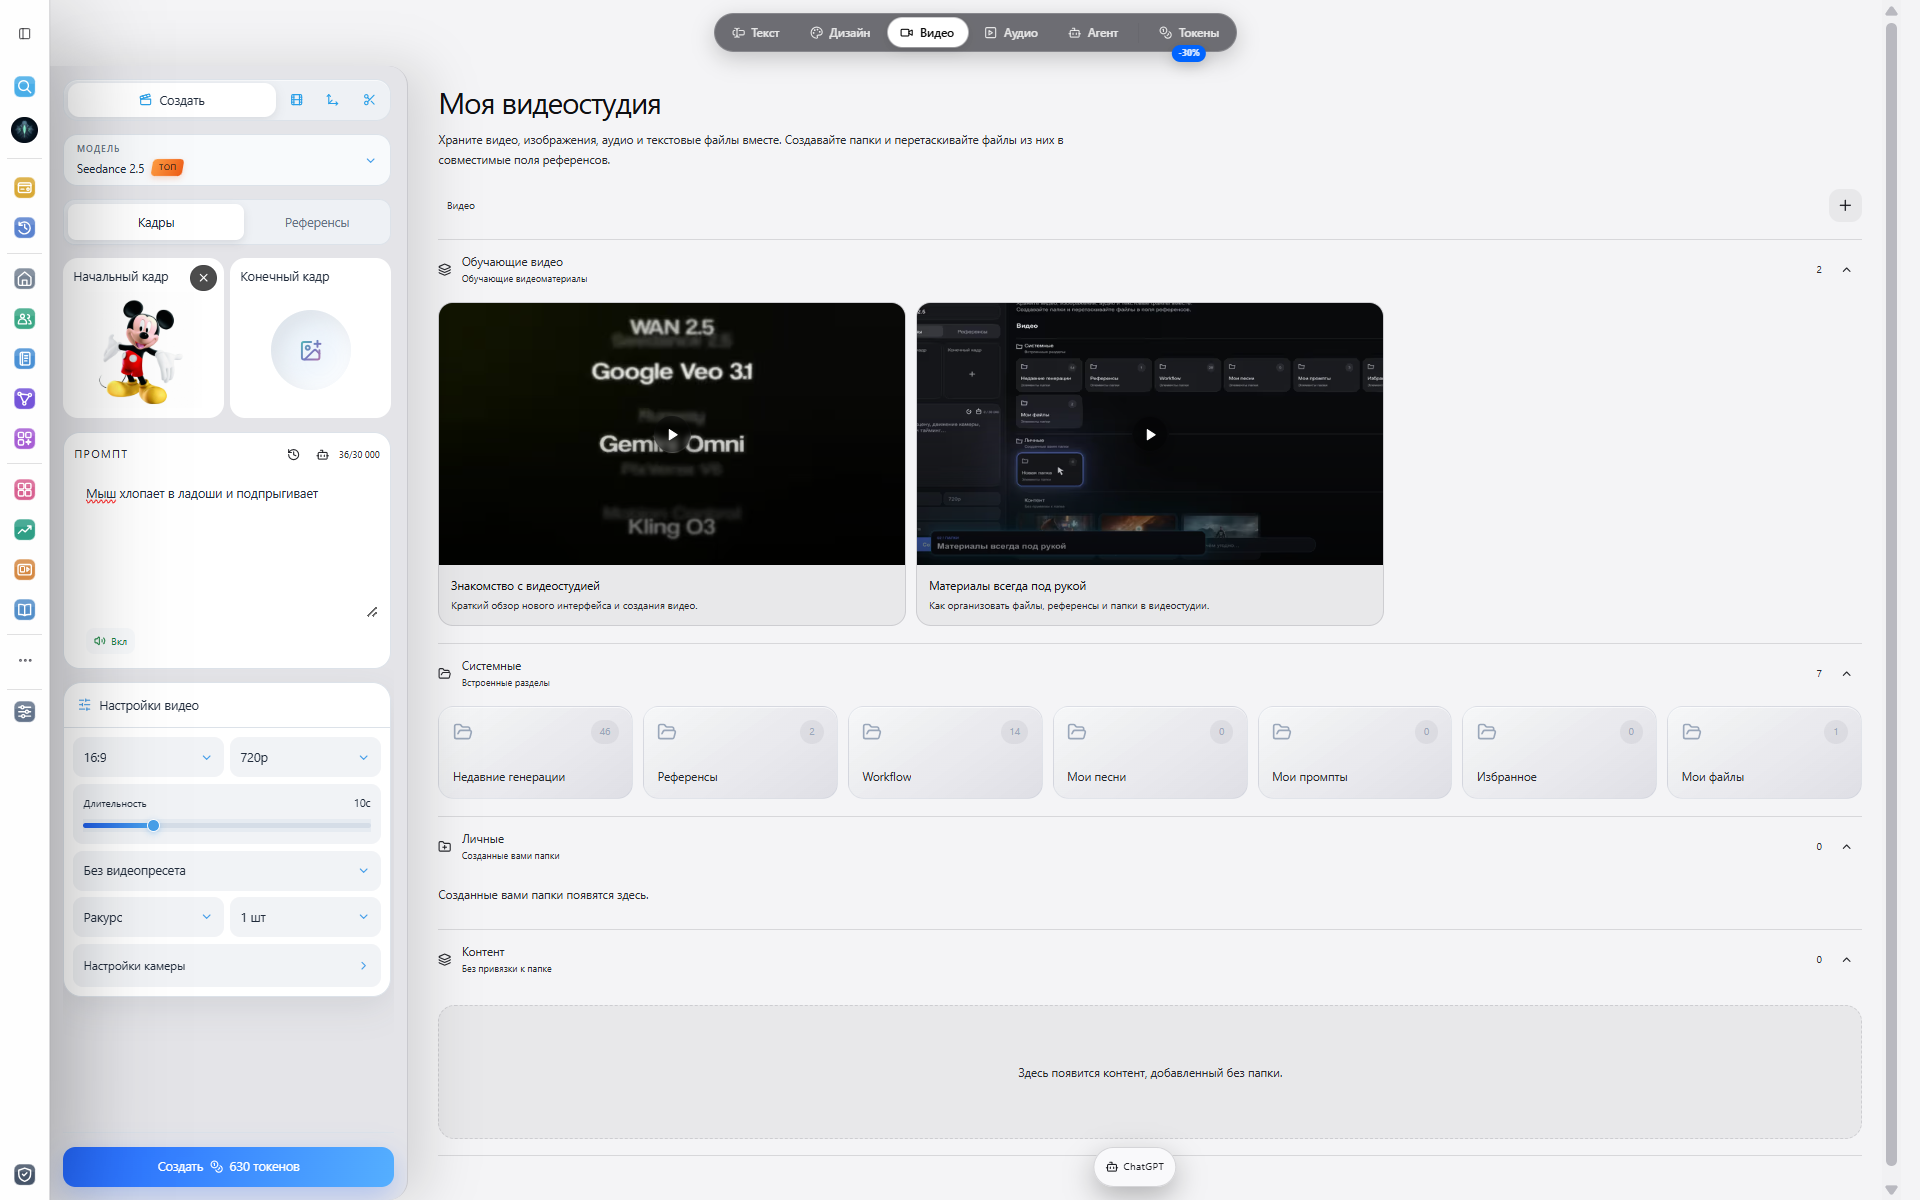Open prompt history clock icon
Screen dimensions: 1920x1200
tap(293, 454)
